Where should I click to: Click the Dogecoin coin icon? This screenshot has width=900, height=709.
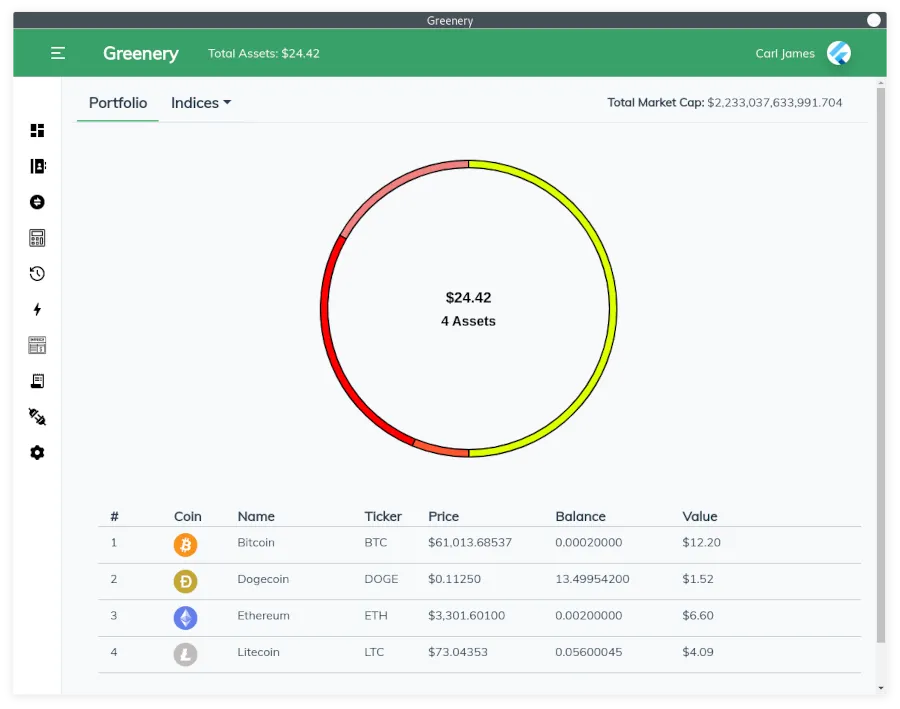click(185, 582)
